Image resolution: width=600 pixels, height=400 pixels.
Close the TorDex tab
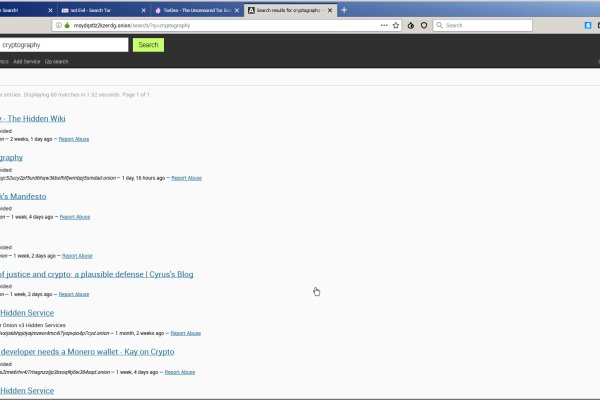tap(237, 9)
